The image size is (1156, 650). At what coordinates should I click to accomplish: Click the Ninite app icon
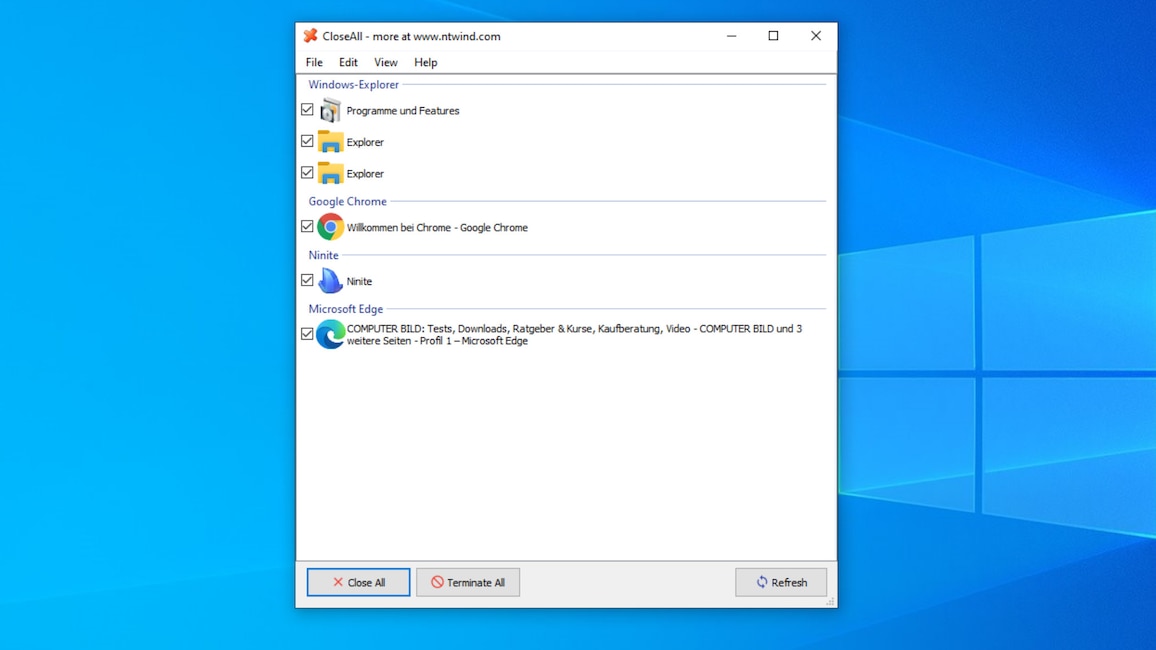[x=330, y=281]
